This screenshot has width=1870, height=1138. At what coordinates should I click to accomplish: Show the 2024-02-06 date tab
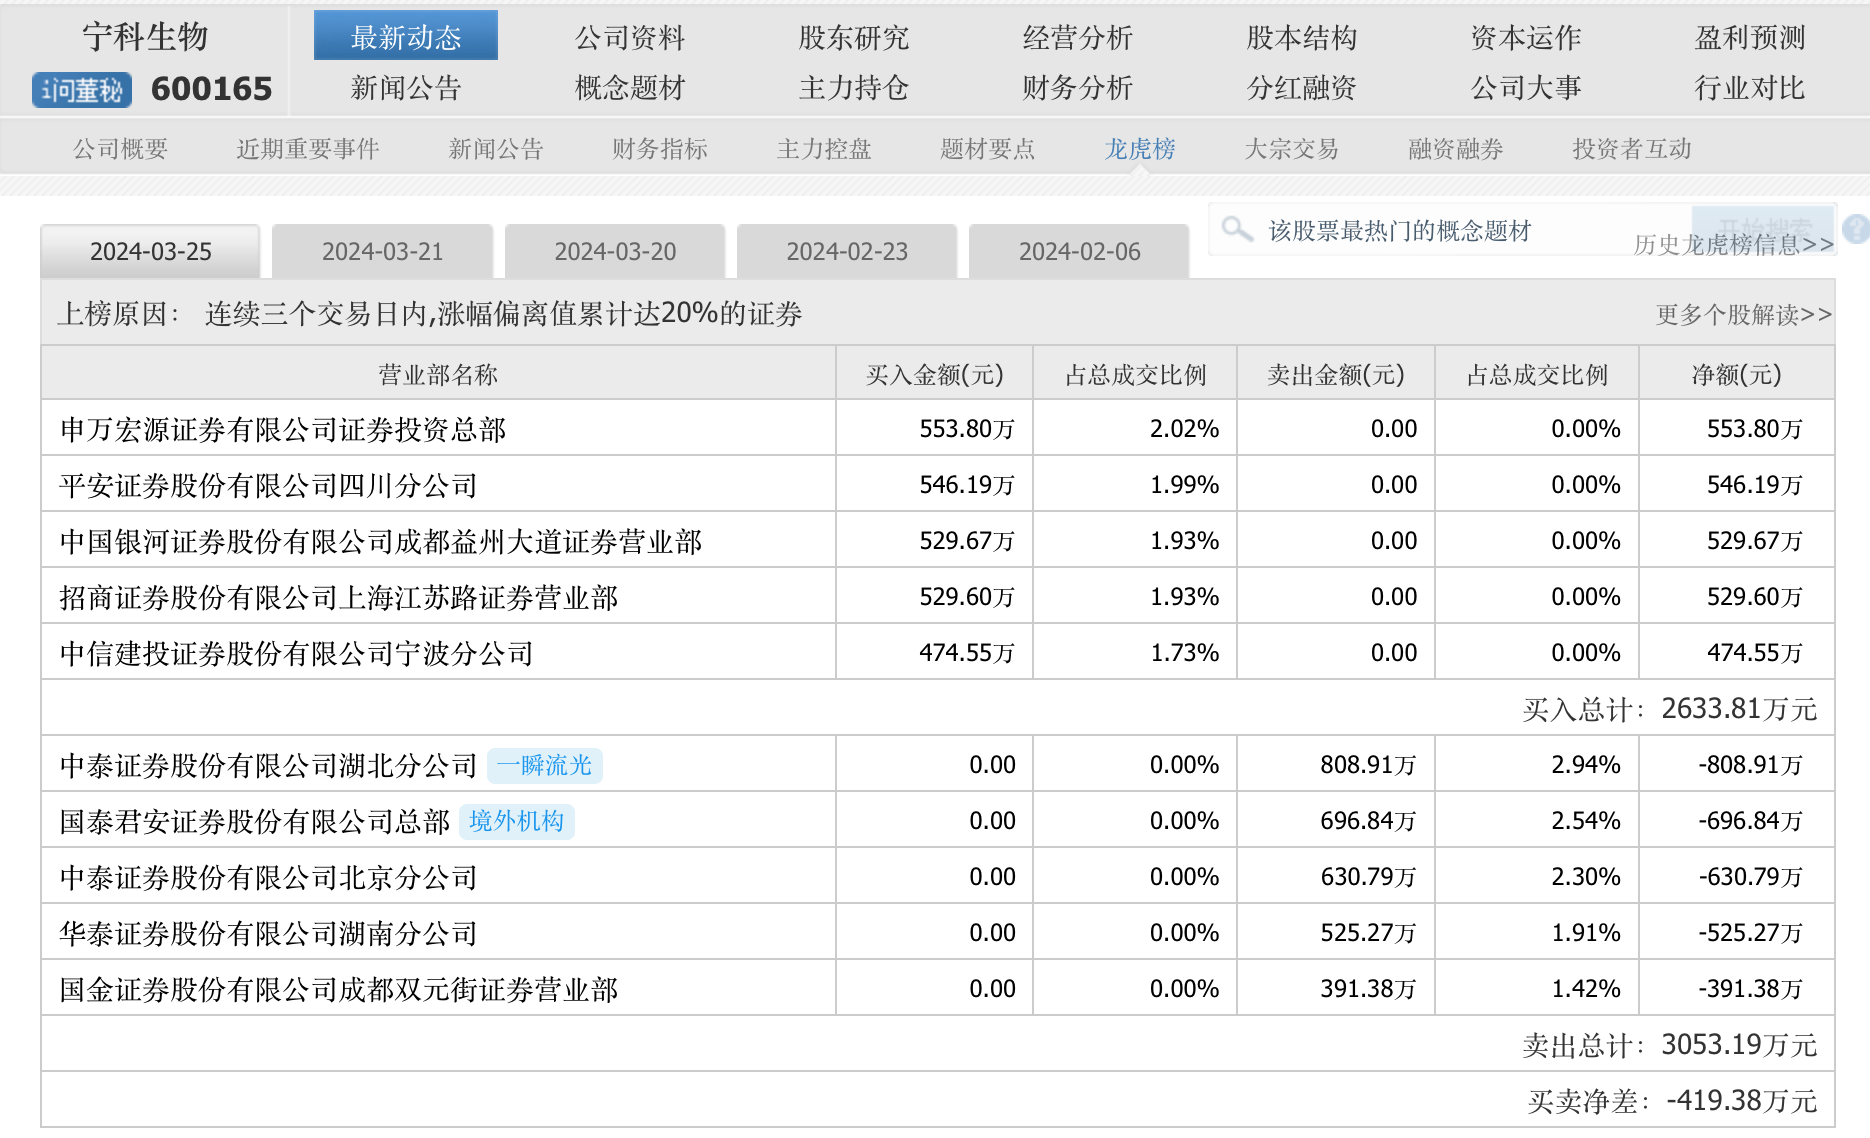[1079, 252]
